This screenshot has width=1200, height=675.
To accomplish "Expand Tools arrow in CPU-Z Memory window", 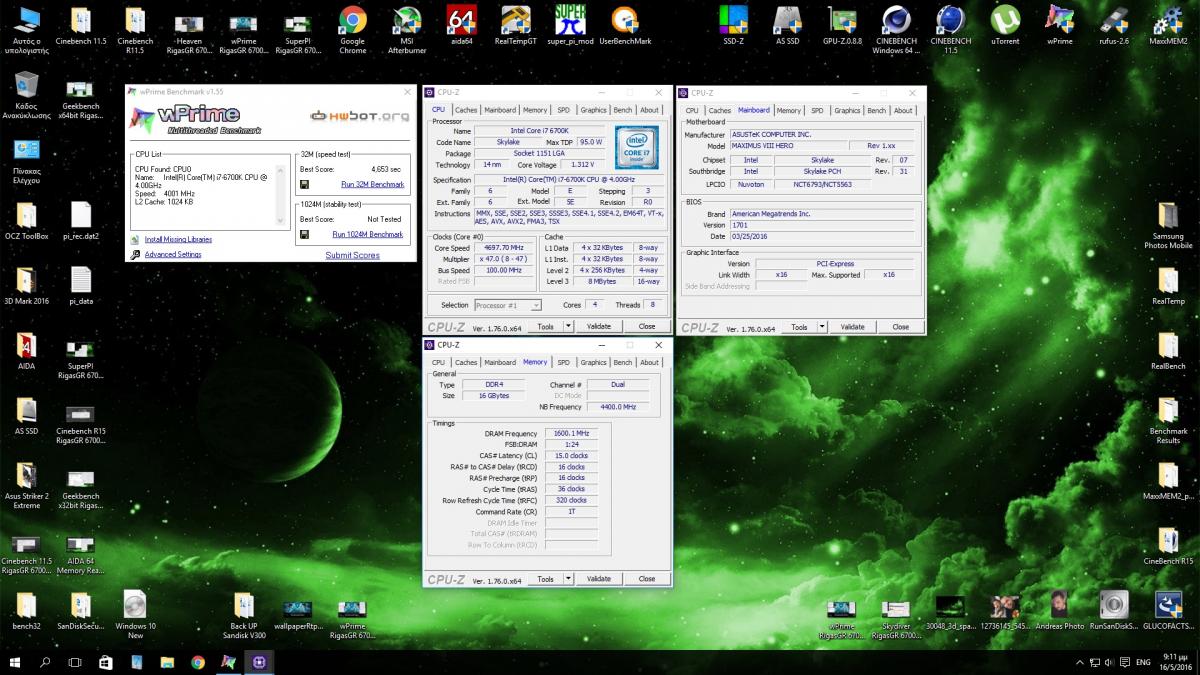I will (569, 579).
